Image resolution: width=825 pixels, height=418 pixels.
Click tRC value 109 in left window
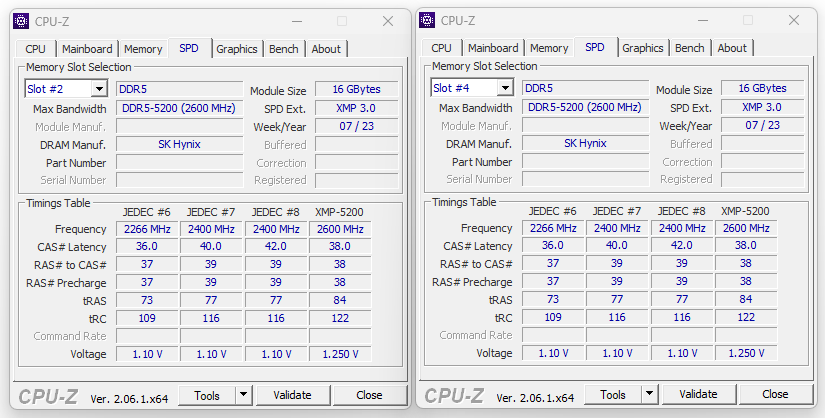click(x=147, y=319)
